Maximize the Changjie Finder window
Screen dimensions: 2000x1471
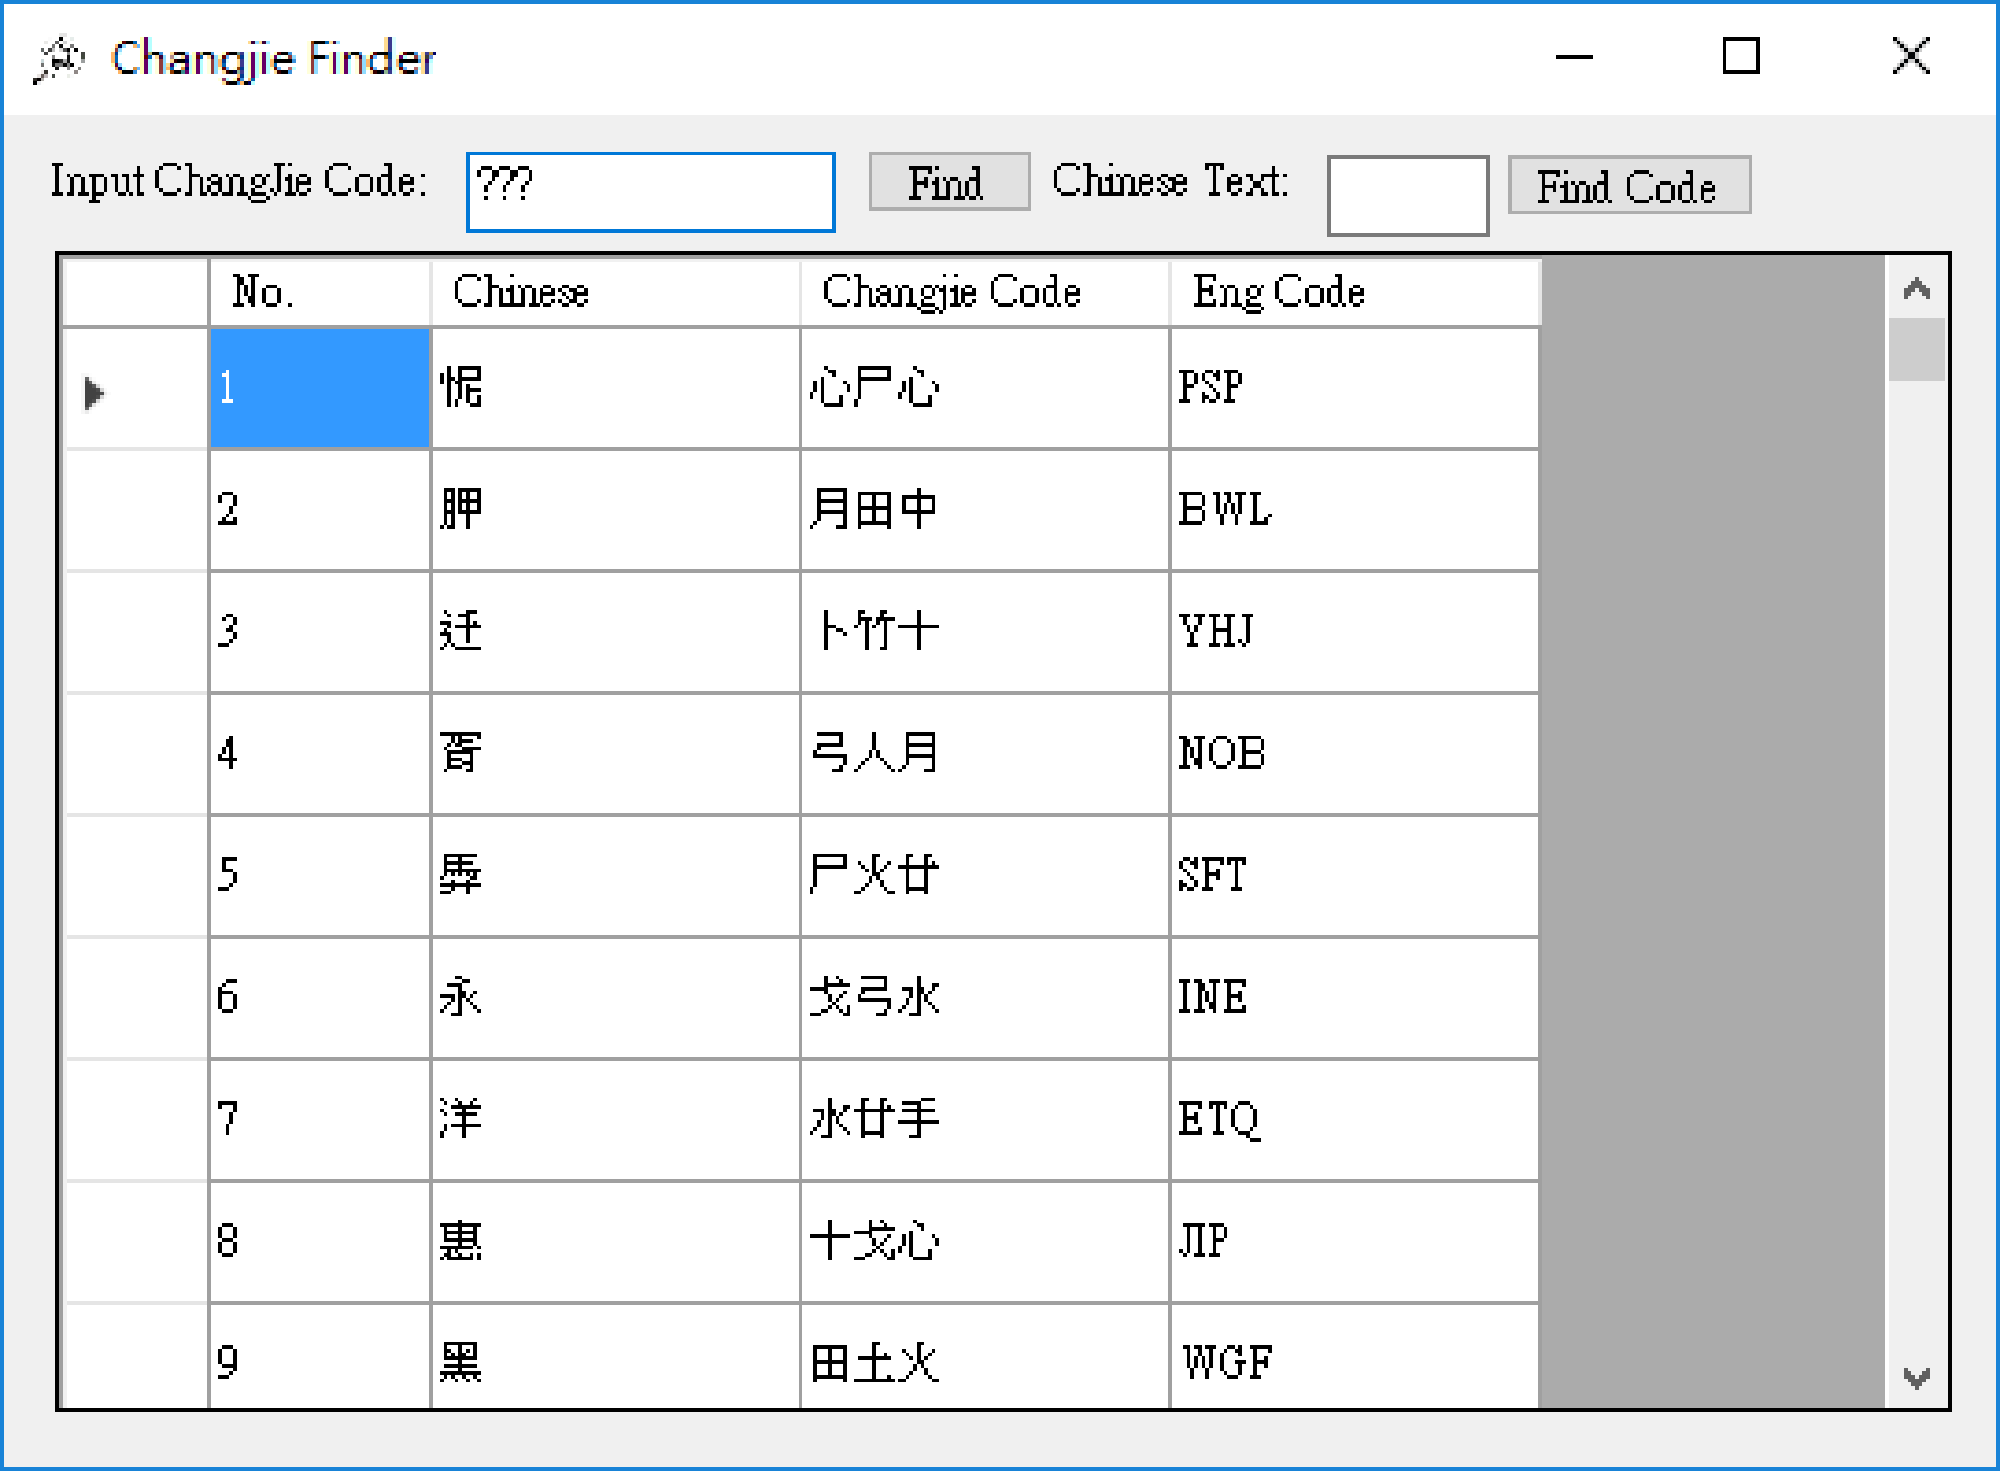point(1740,57)
